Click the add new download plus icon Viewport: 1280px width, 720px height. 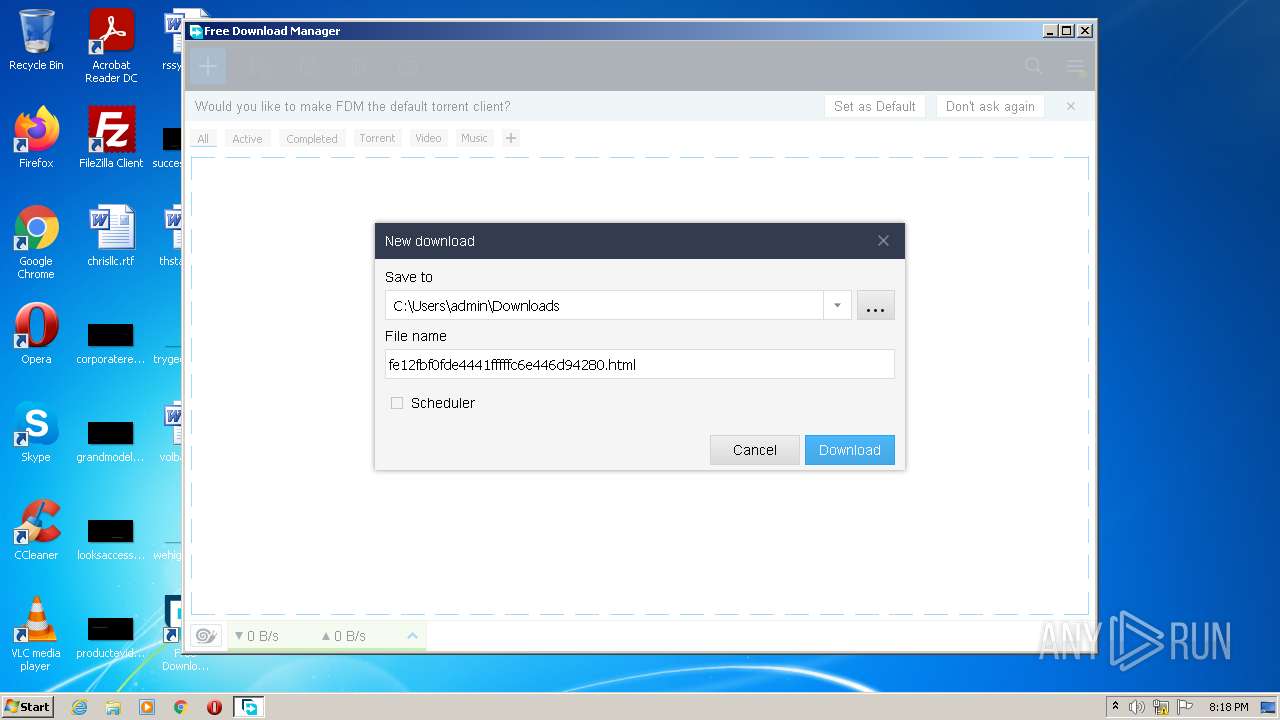(207, 67)
